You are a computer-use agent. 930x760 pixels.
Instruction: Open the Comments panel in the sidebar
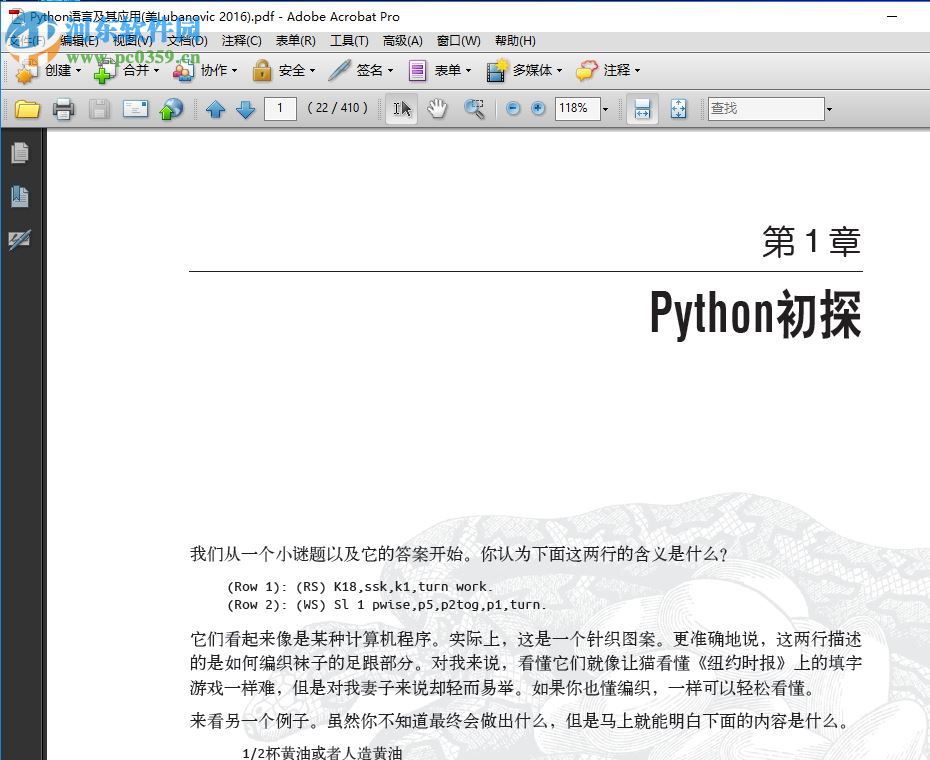click(x=21, y=240)
